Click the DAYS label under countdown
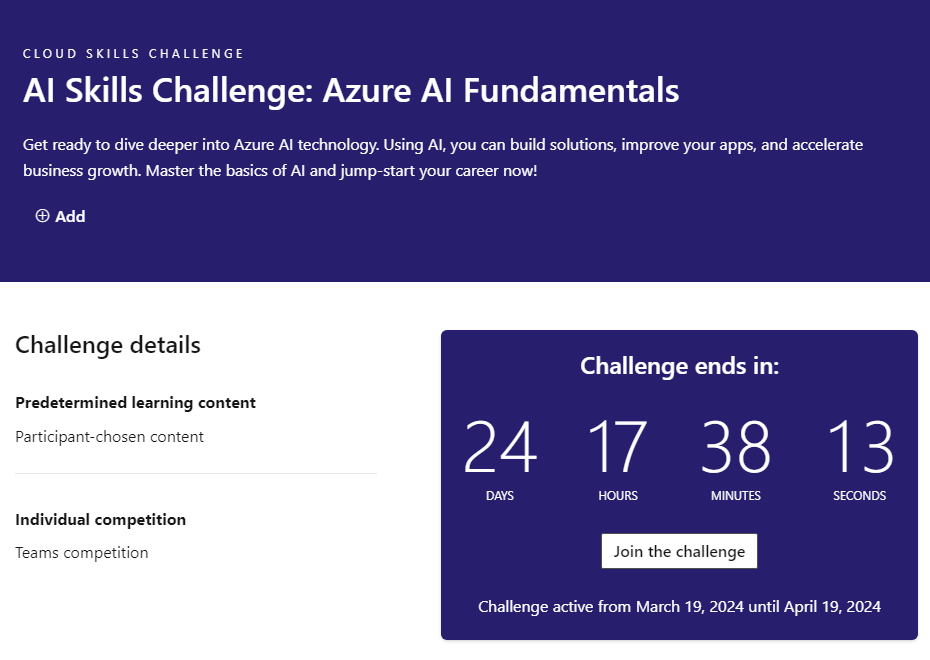 tap(500, 496)
